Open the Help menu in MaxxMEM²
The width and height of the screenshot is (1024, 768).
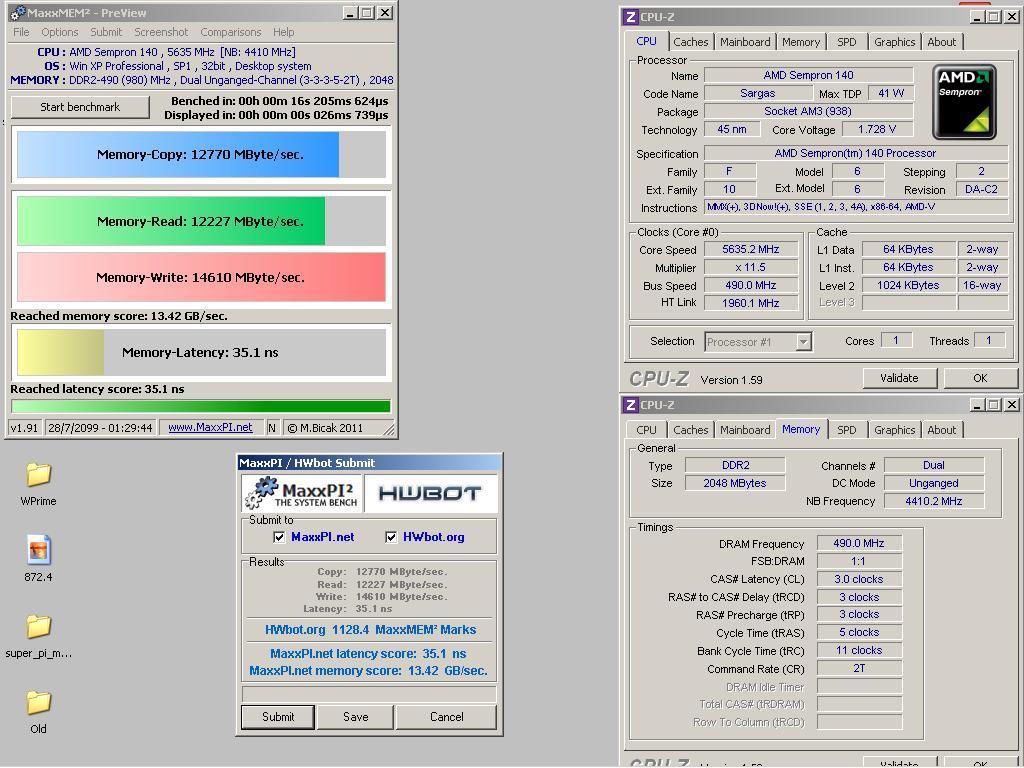(283, 32)
